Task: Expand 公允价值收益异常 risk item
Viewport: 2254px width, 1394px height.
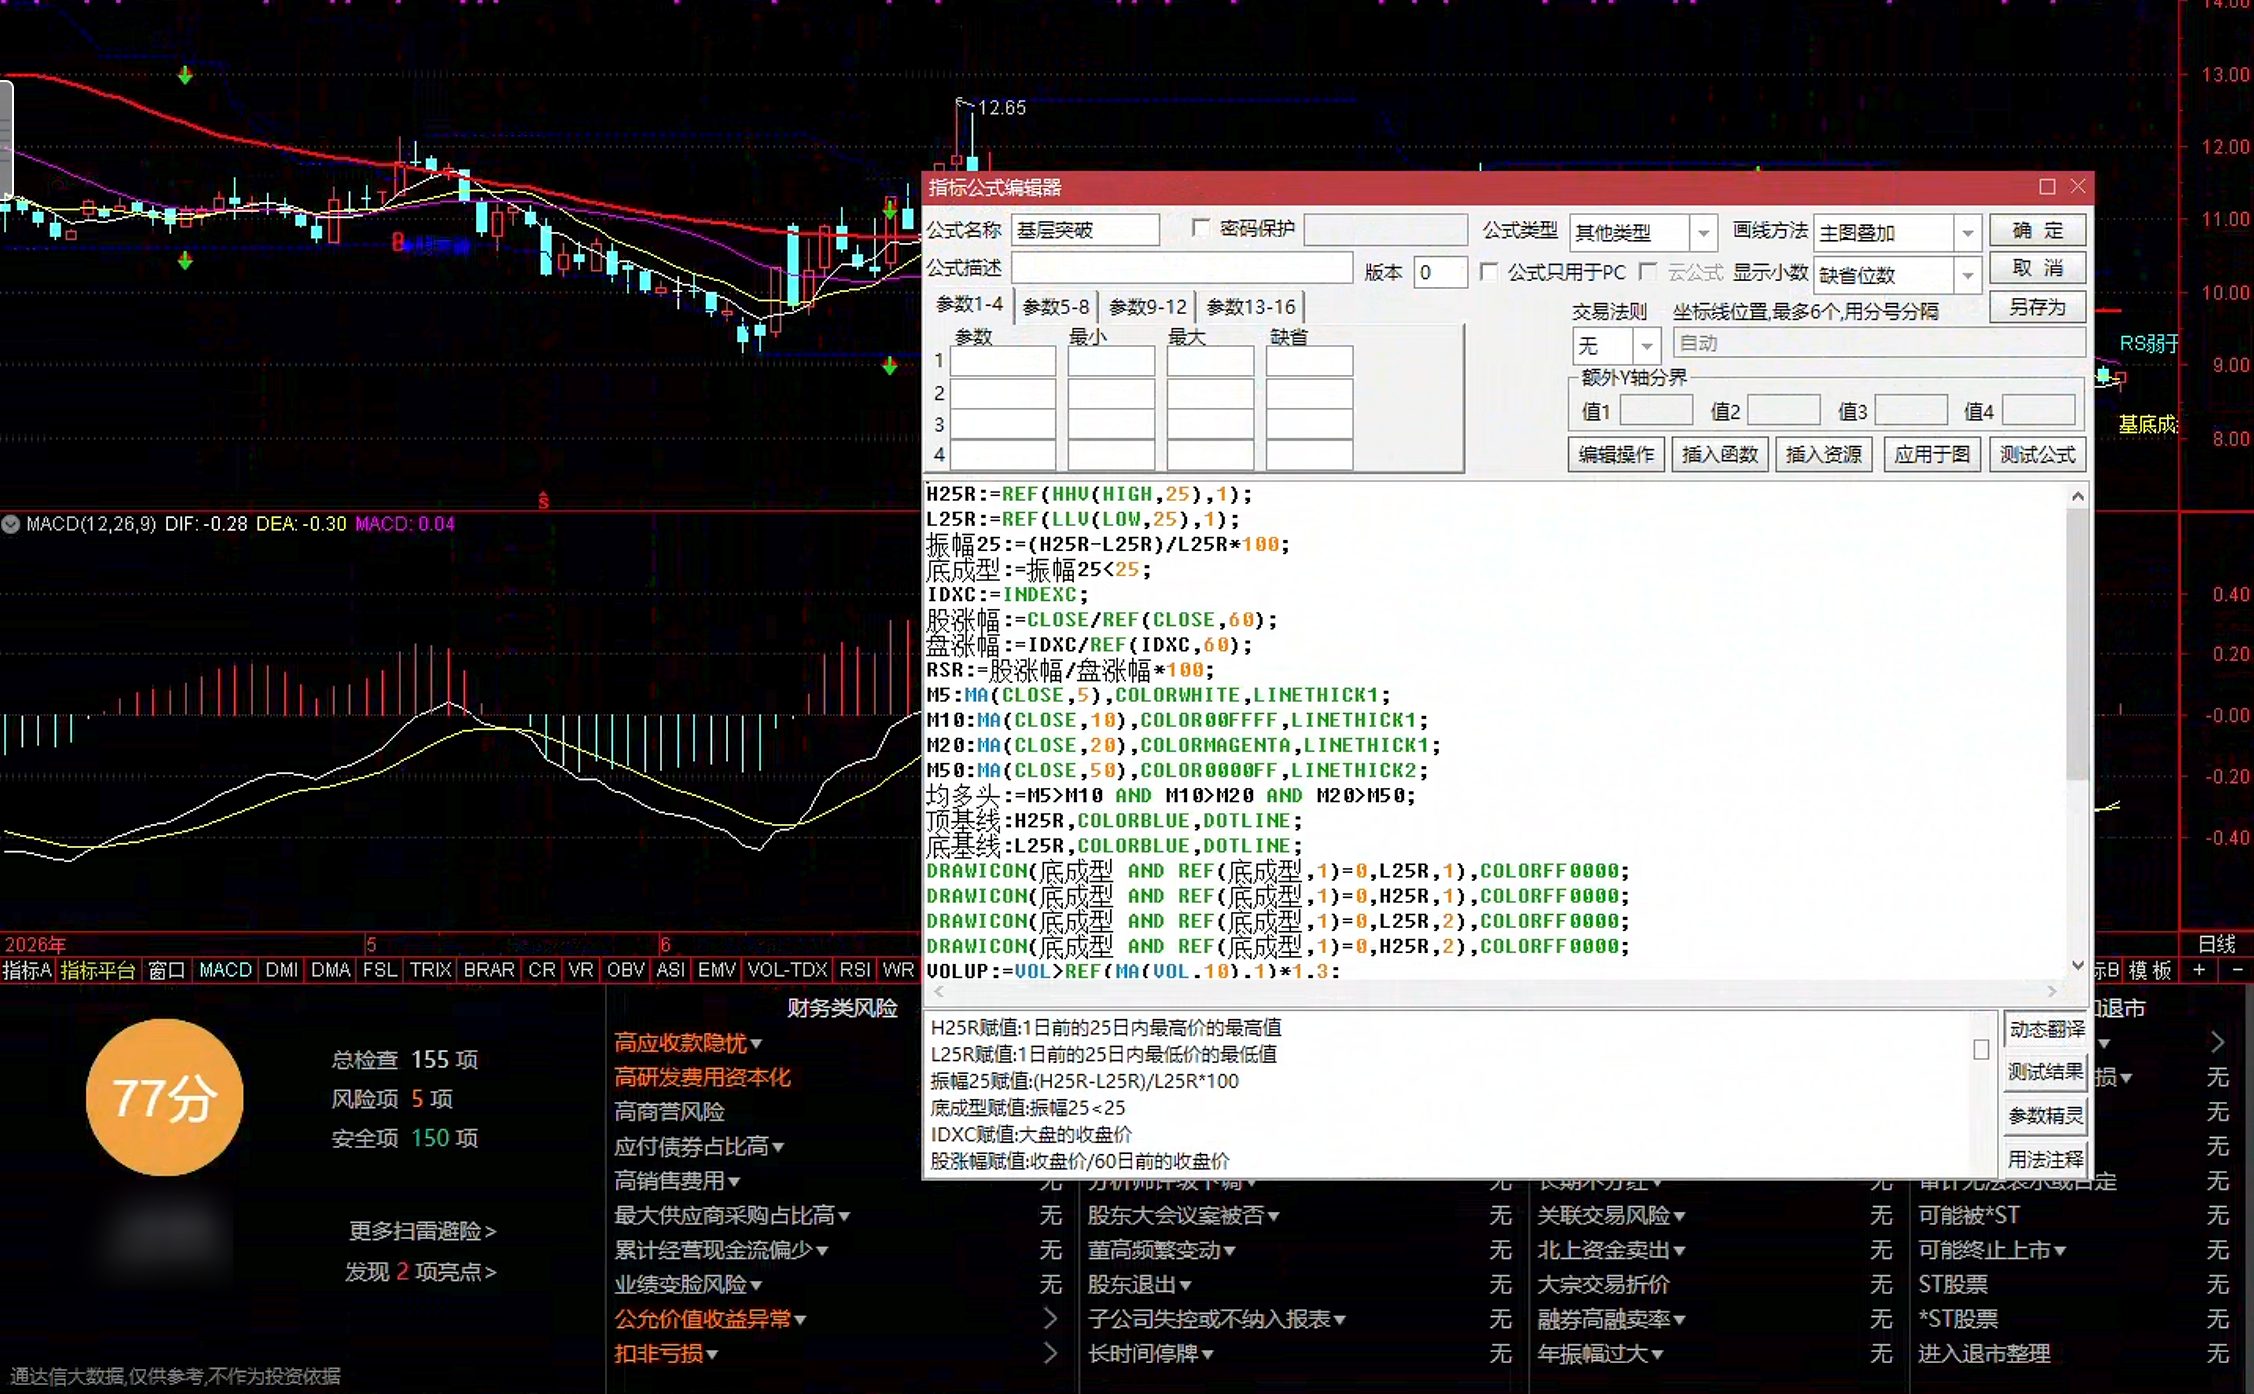Action: [x=710, y=1319]
